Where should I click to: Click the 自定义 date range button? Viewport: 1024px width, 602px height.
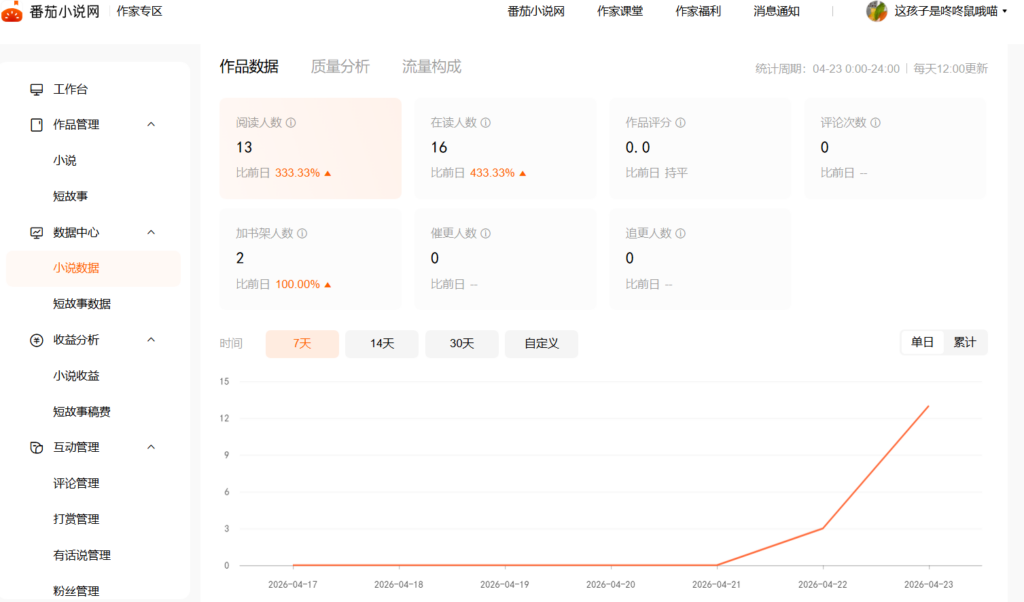[541, 344]
